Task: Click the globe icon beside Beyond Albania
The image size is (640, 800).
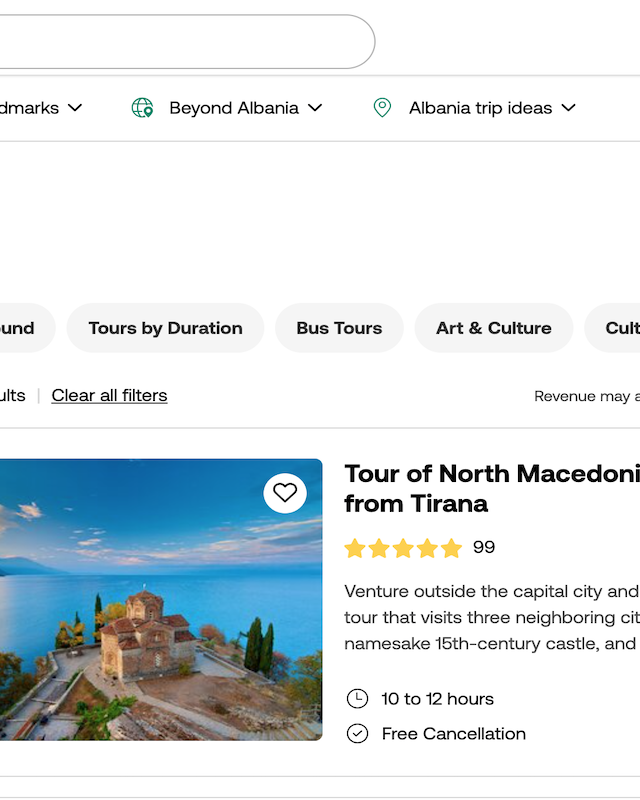Action: pyautogui.click(x=142, y=108)
